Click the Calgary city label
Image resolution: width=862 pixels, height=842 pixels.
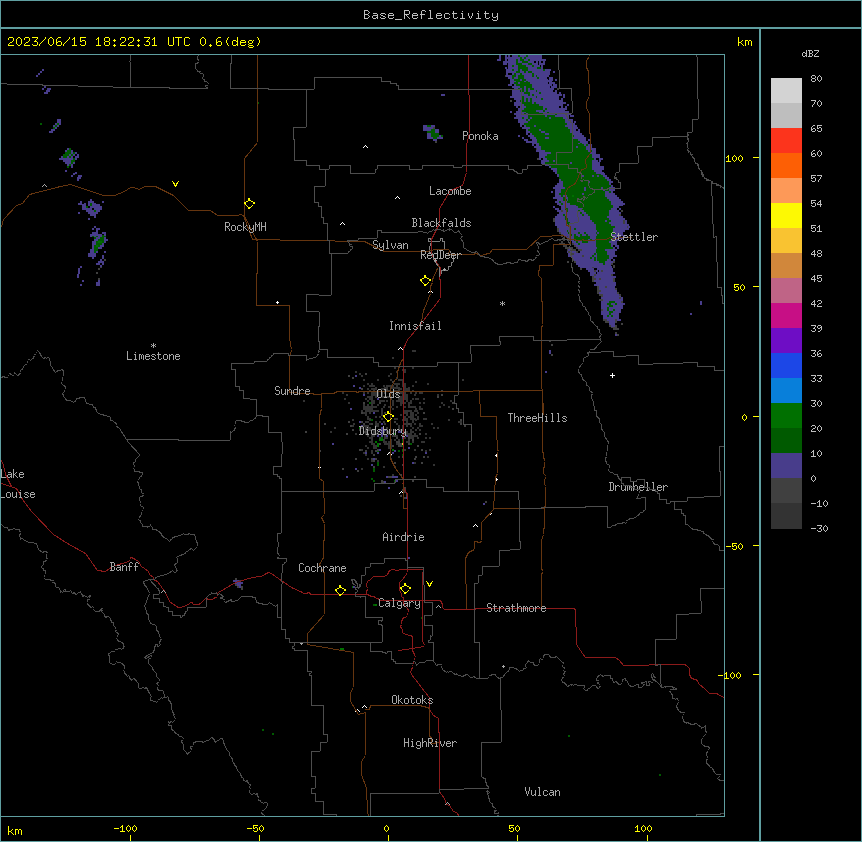click(x=399, y=603)
